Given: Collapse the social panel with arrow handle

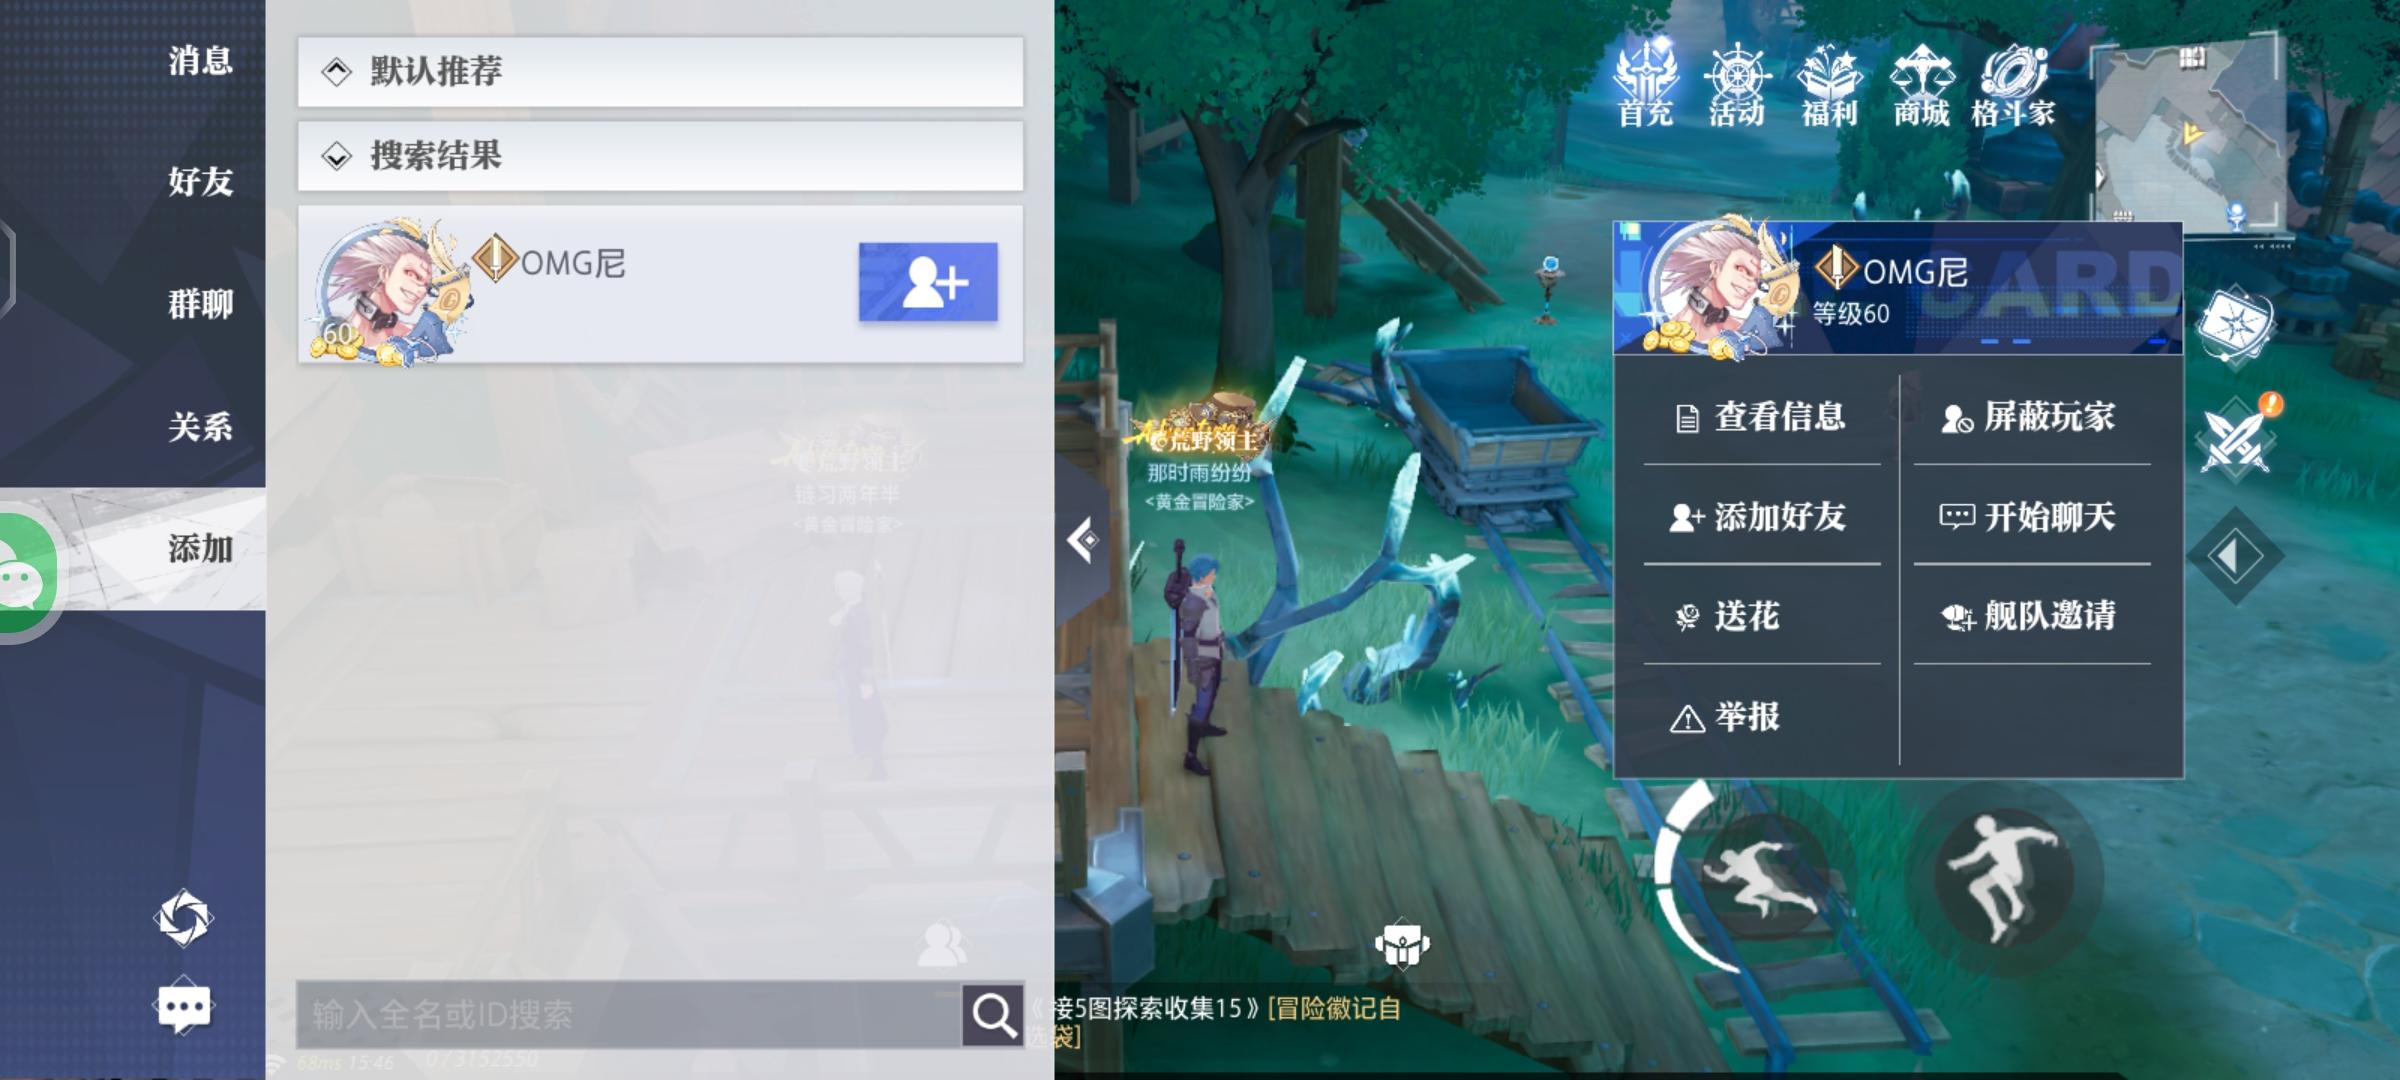Looking at the screenshot, I should pos(1082,541).
